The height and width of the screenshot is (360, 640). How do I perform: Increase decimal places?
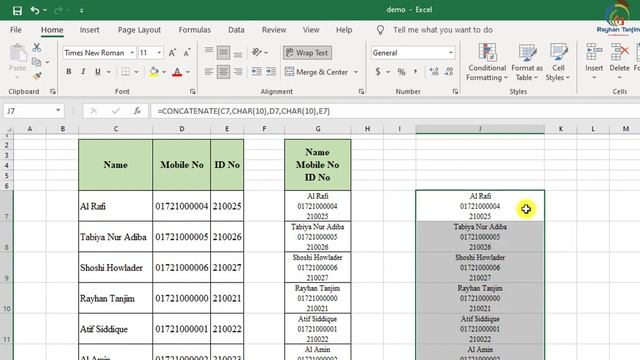click(x=434, y=72)
